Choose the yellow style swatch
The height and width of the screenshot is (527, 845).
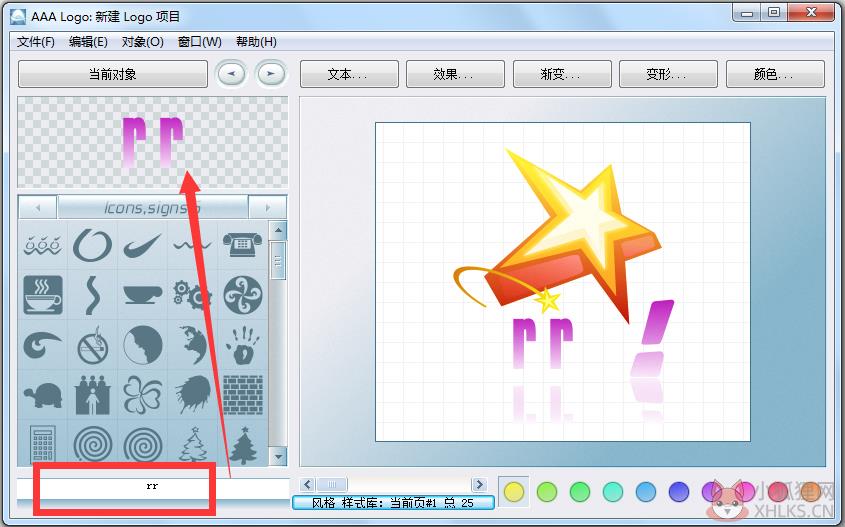coord(514,491)
